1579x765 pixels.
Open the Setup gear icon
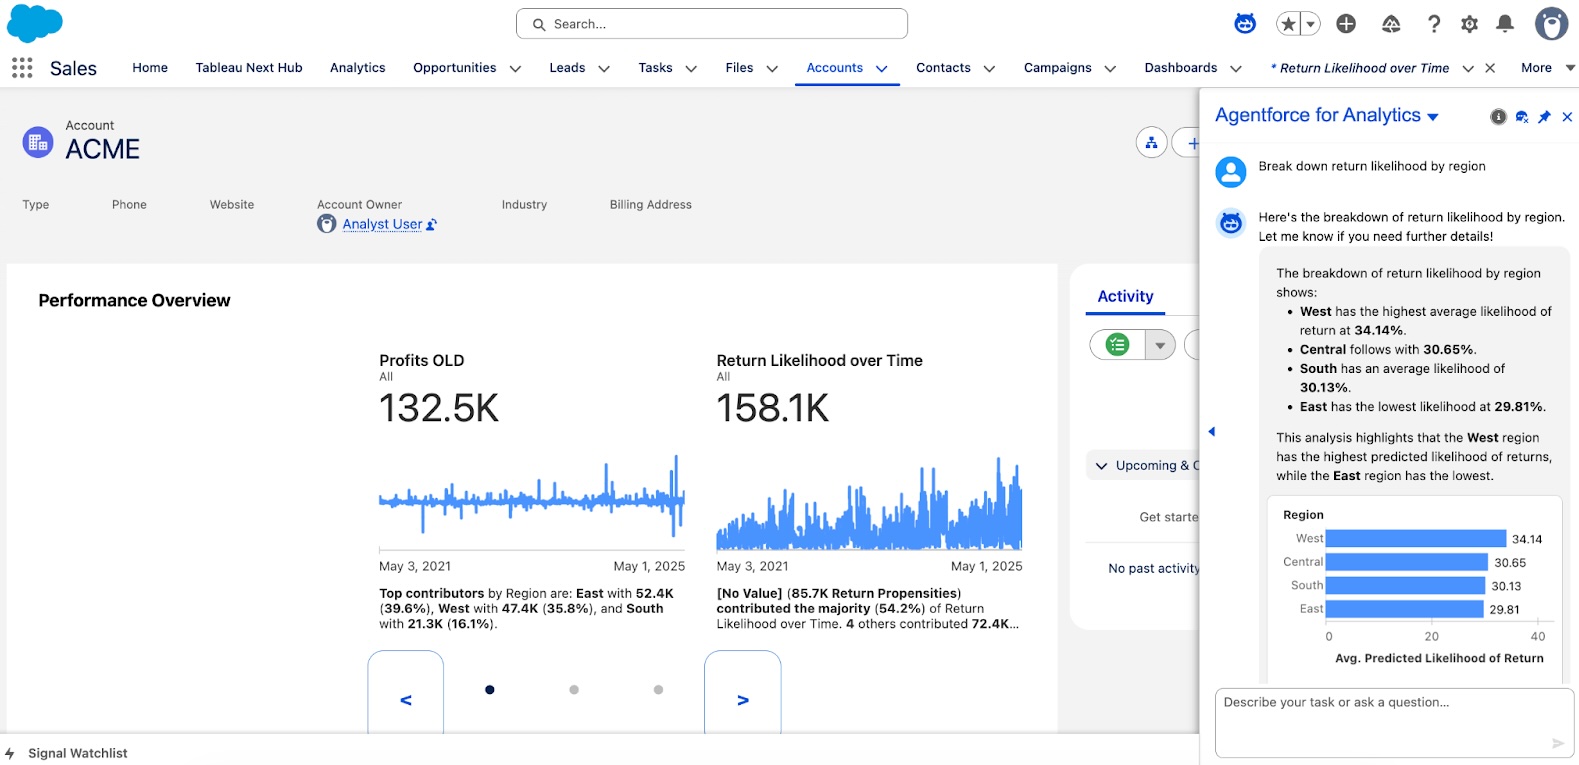click(1469, 24)
